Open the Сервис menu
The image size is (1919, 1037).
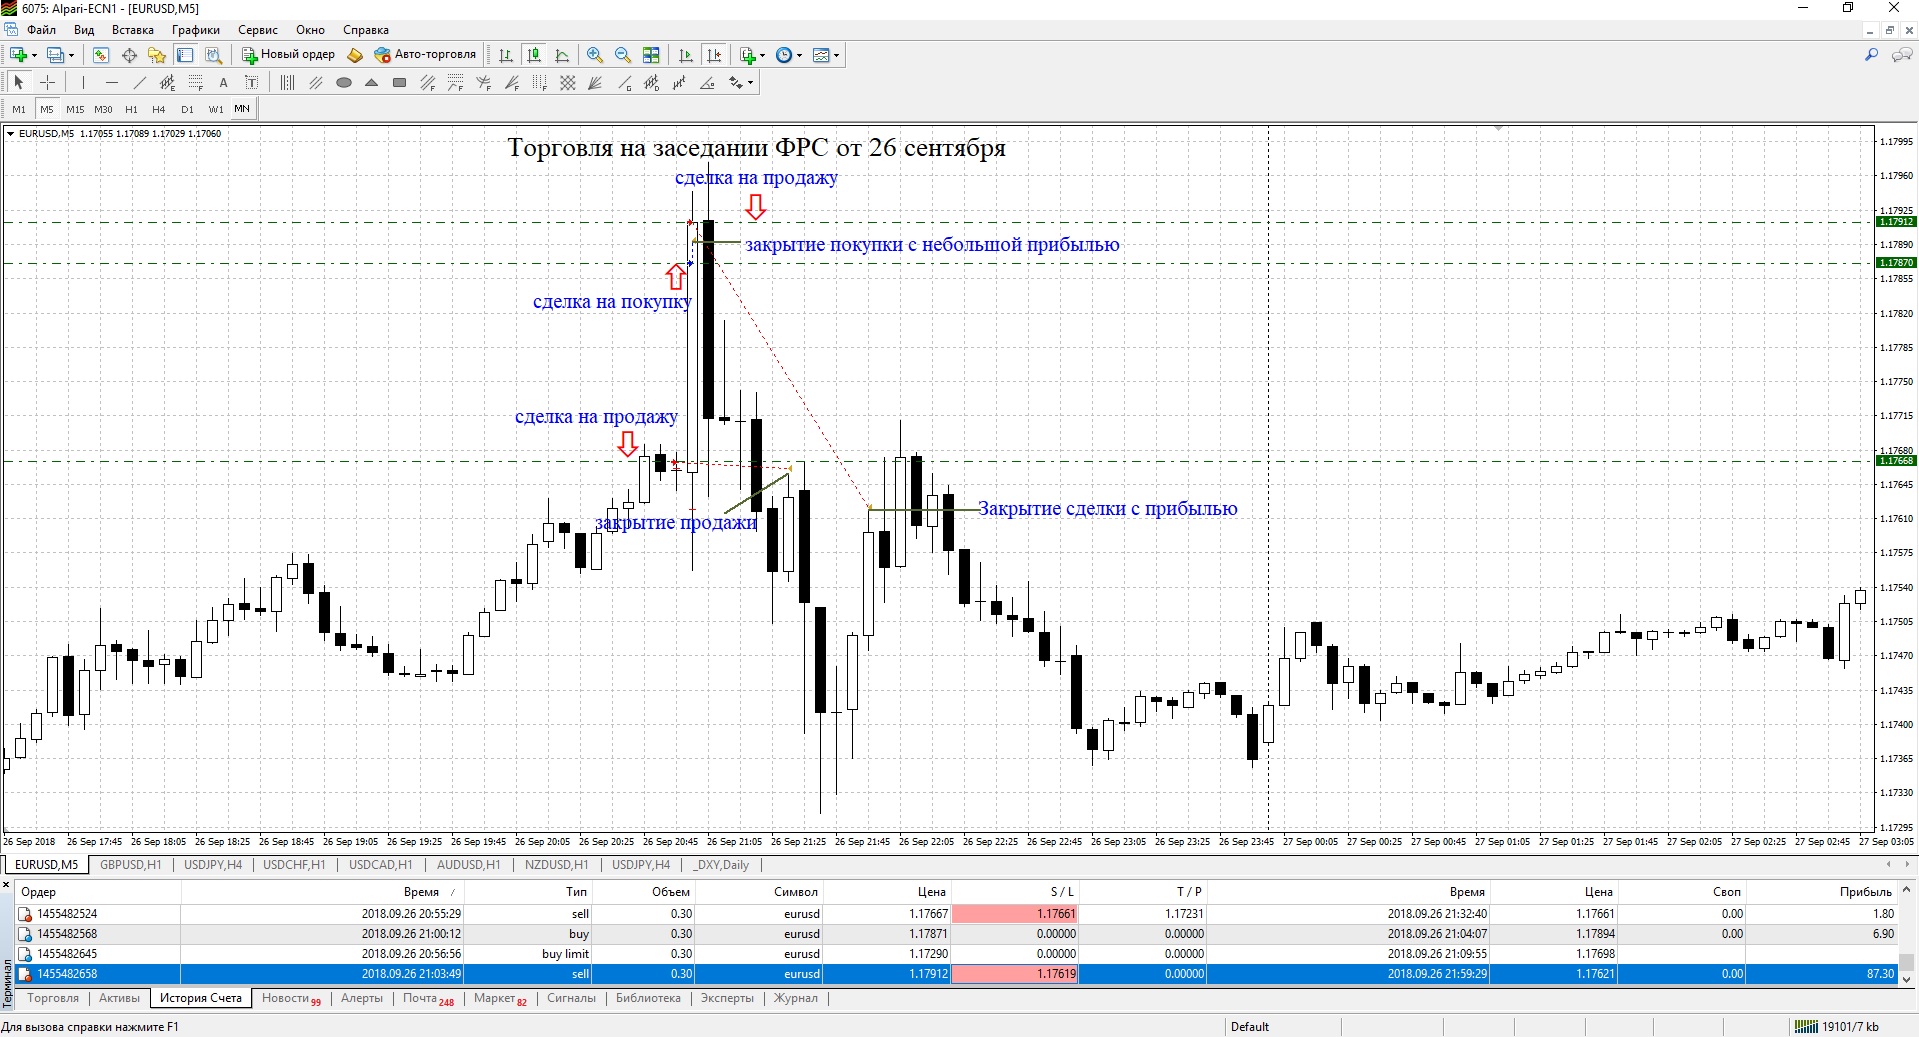coord(257,30)
